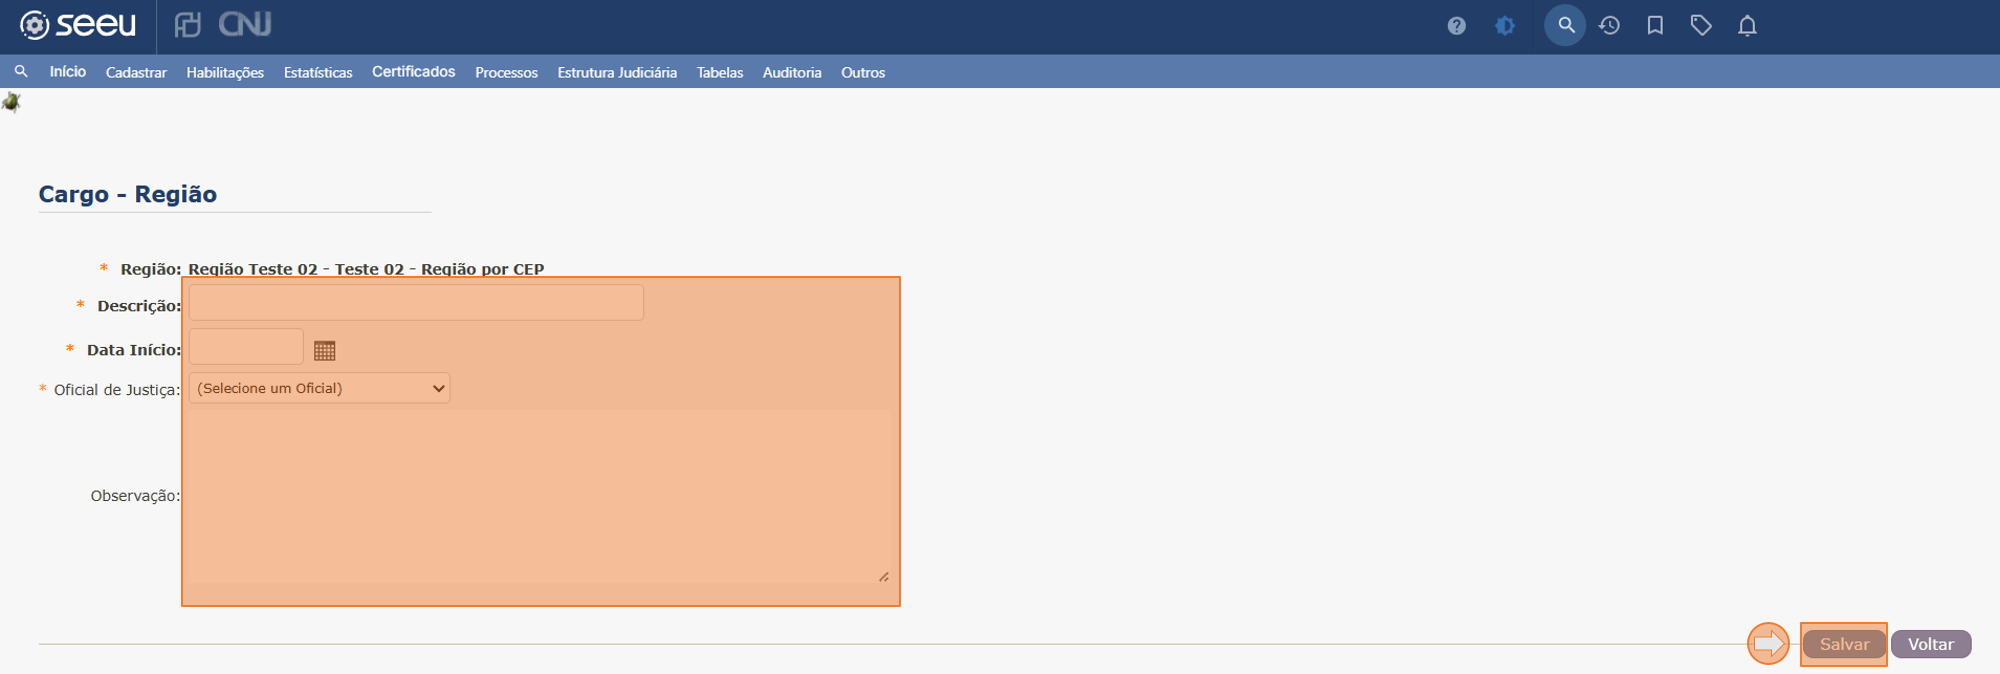Open the Auditoria menu
The width and height of the screenshot is (2000, 674).
pos(792,73)
